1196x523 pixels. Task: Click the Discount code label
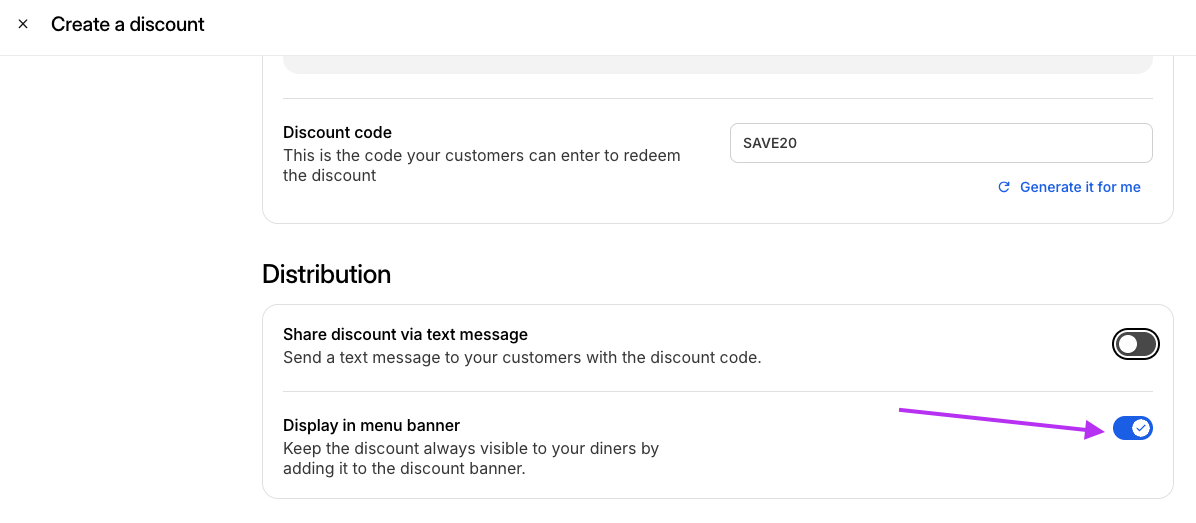click(x=337, y=133)
